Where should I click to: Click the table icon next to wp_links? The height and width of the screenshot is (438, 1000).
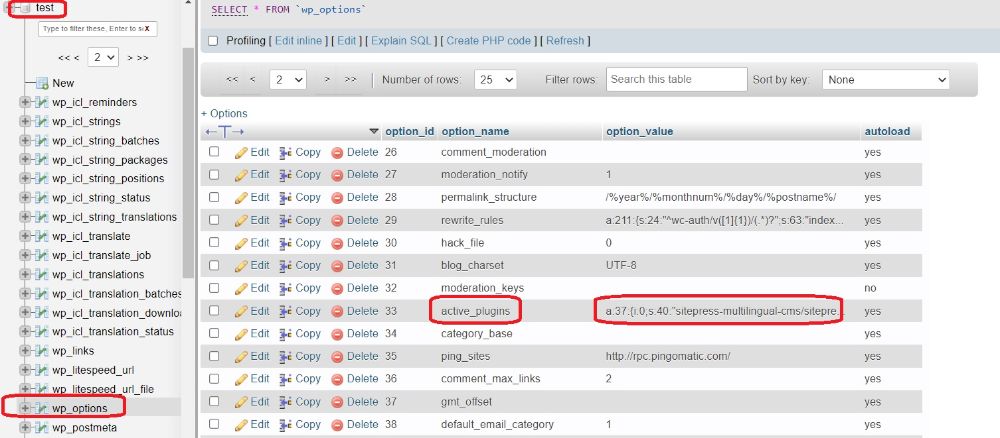click(42, 351)
